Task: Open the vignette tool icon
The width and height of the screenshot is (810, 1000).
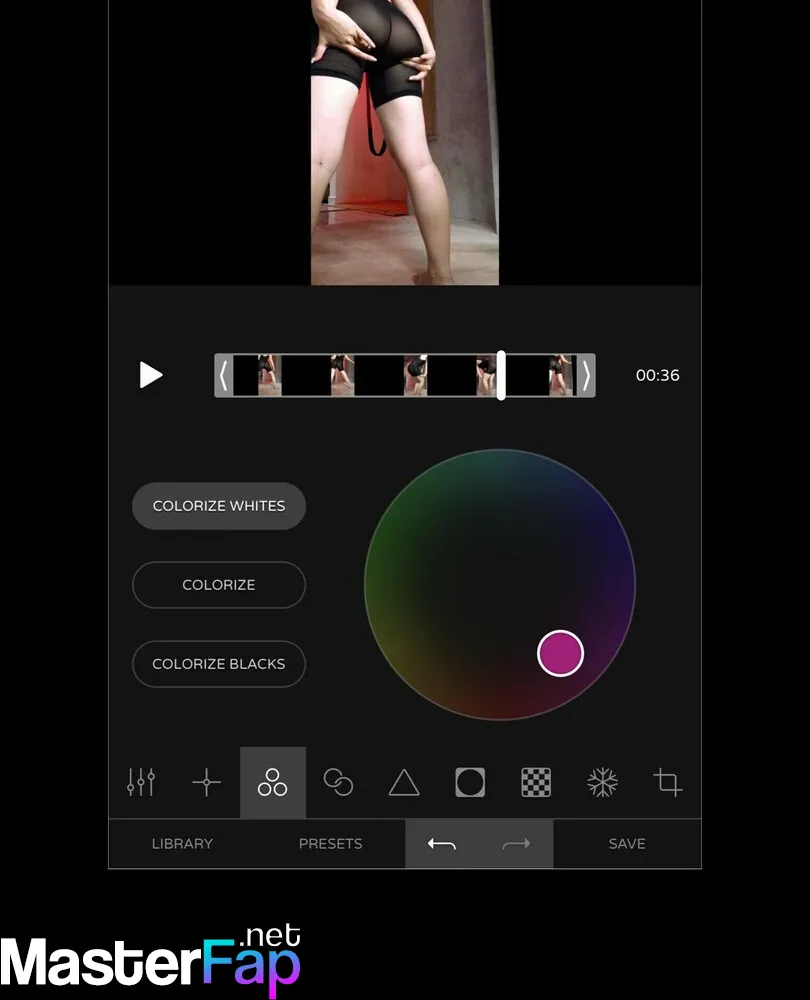Action: click(470, 782)
